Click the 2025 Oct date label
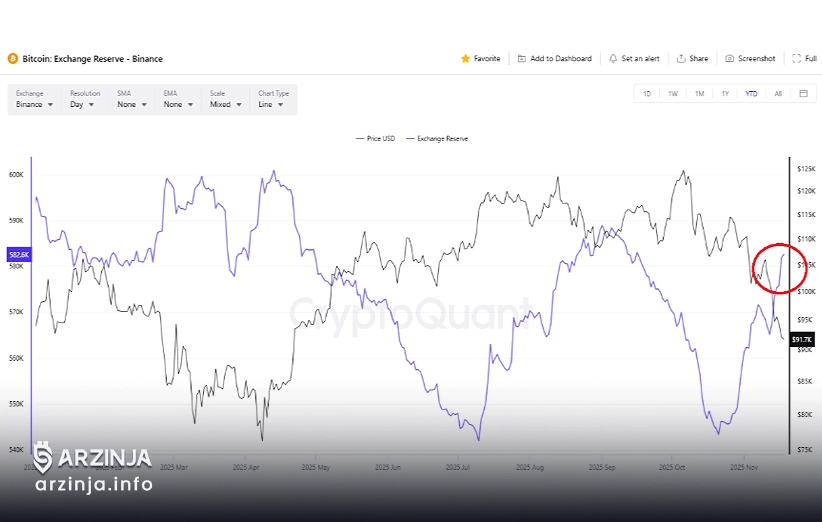 click(672, 467)
